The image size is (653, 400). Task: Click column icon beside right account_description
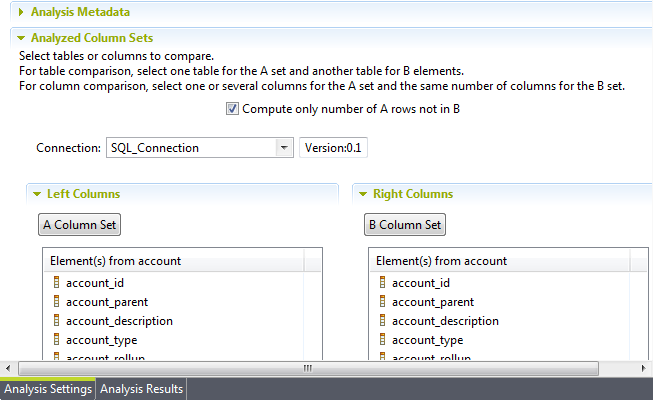pos(383,321)
